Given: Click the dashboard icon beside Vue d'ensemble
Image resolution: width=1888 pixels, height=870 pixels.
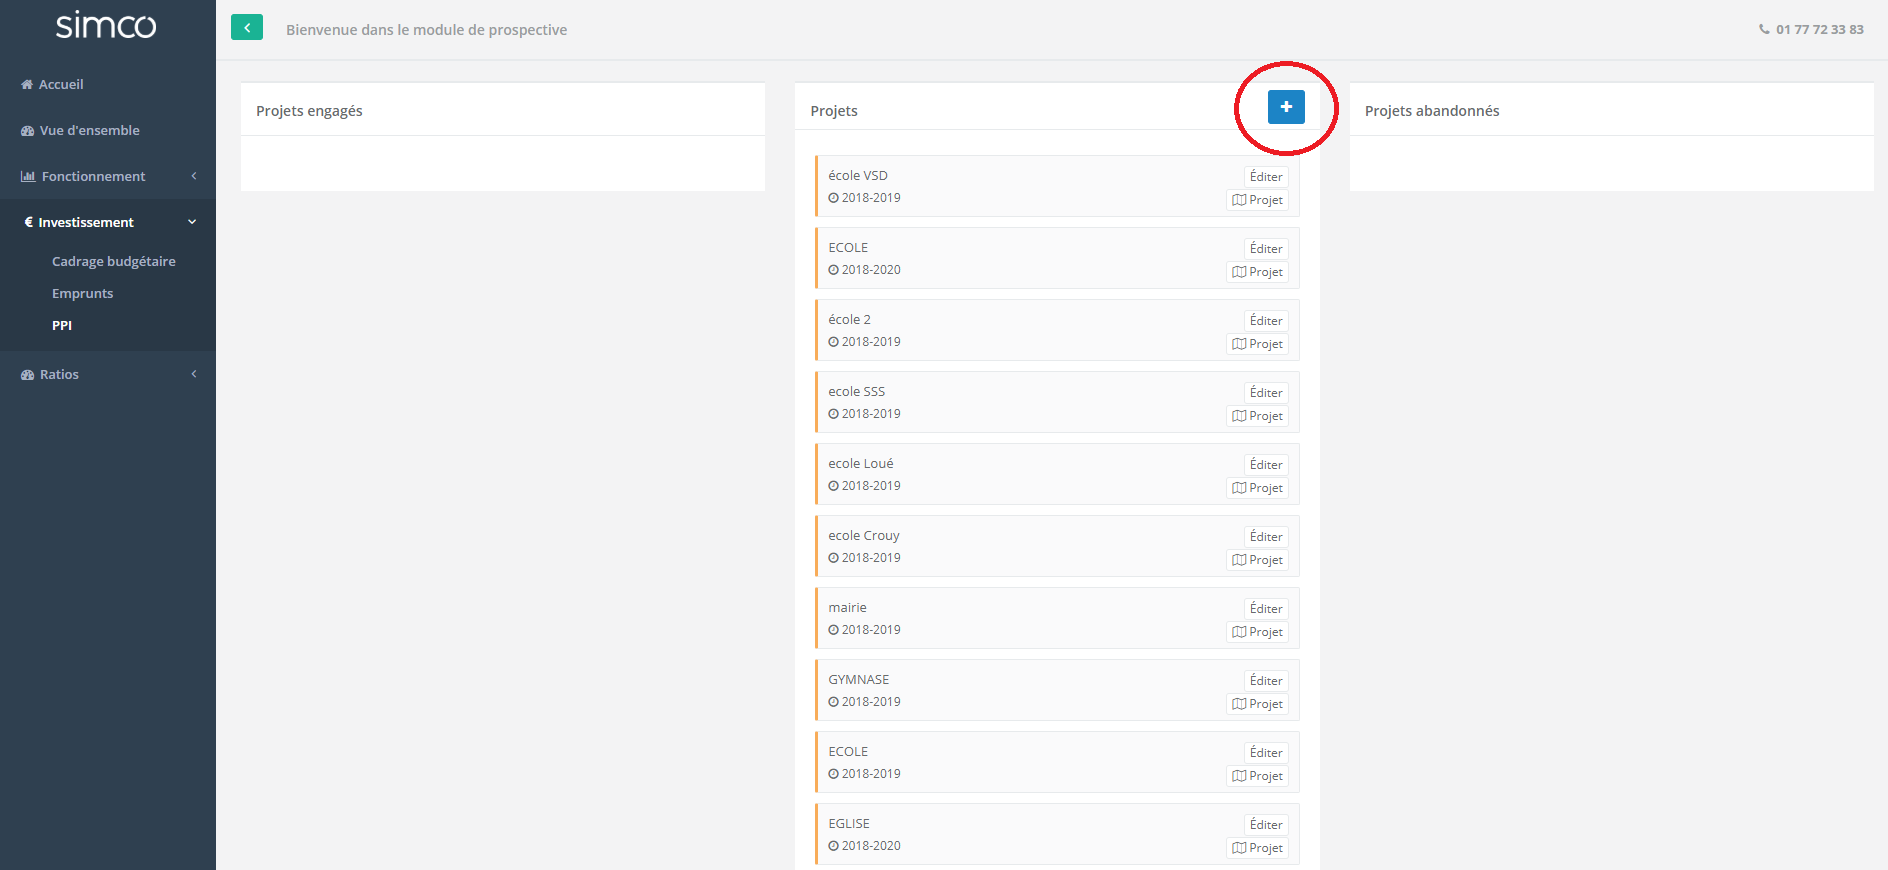Looking at the screenshot, I should 27,131.
